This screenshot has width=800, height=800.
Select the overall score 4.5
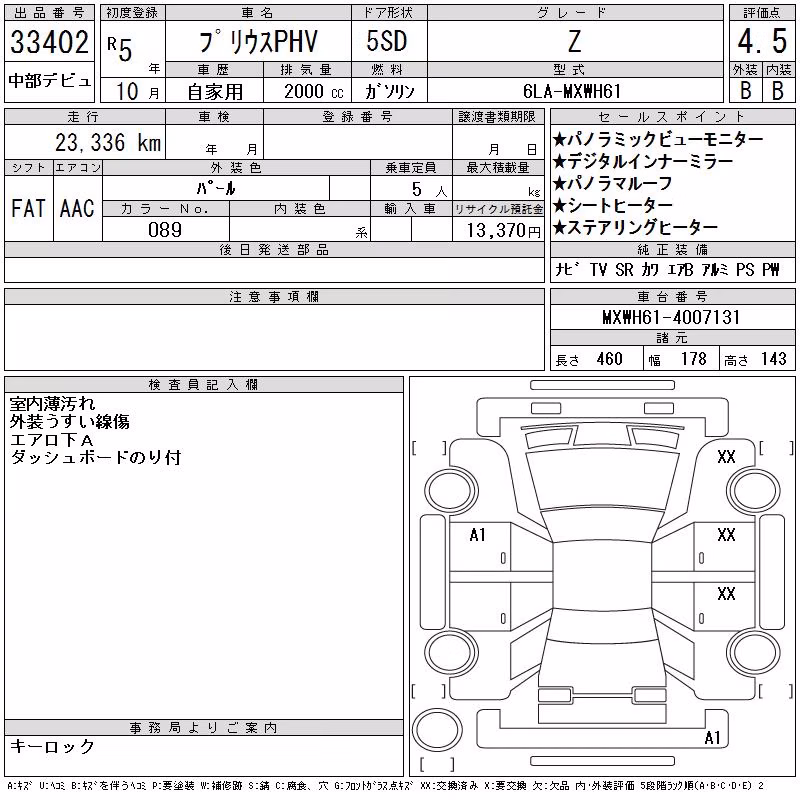(762, 41)
